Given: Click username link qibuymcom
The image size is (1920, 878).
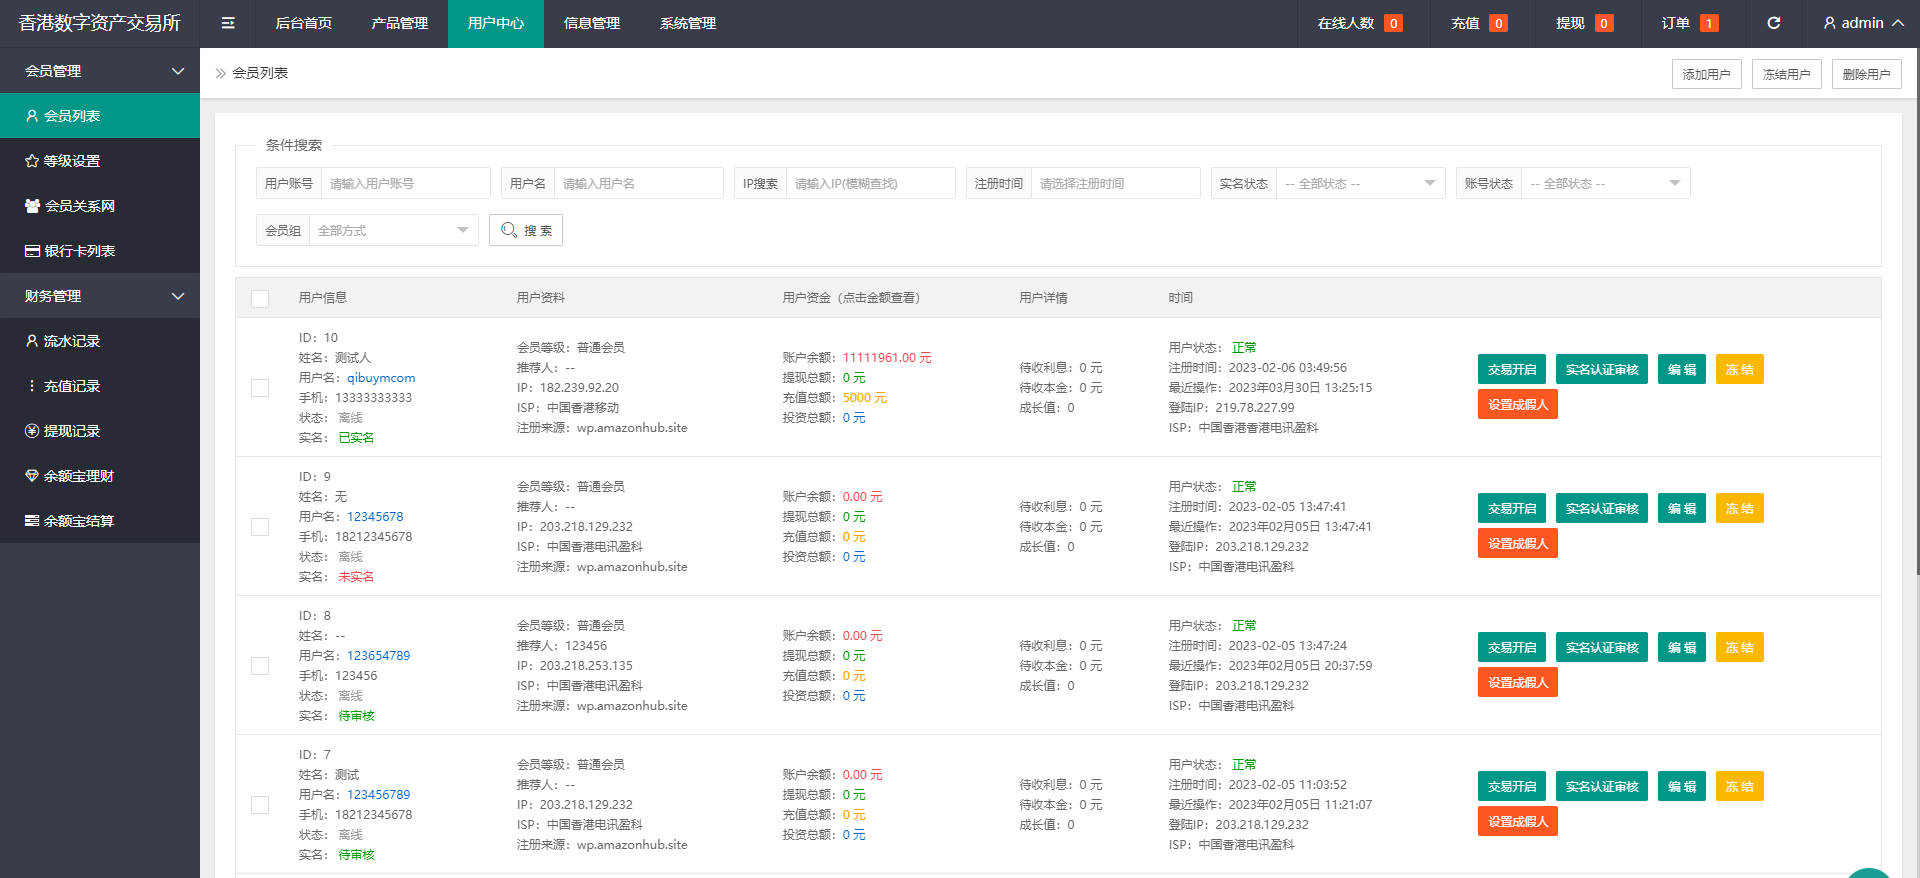Looking at the screenshot, I should tap(381, 378).
